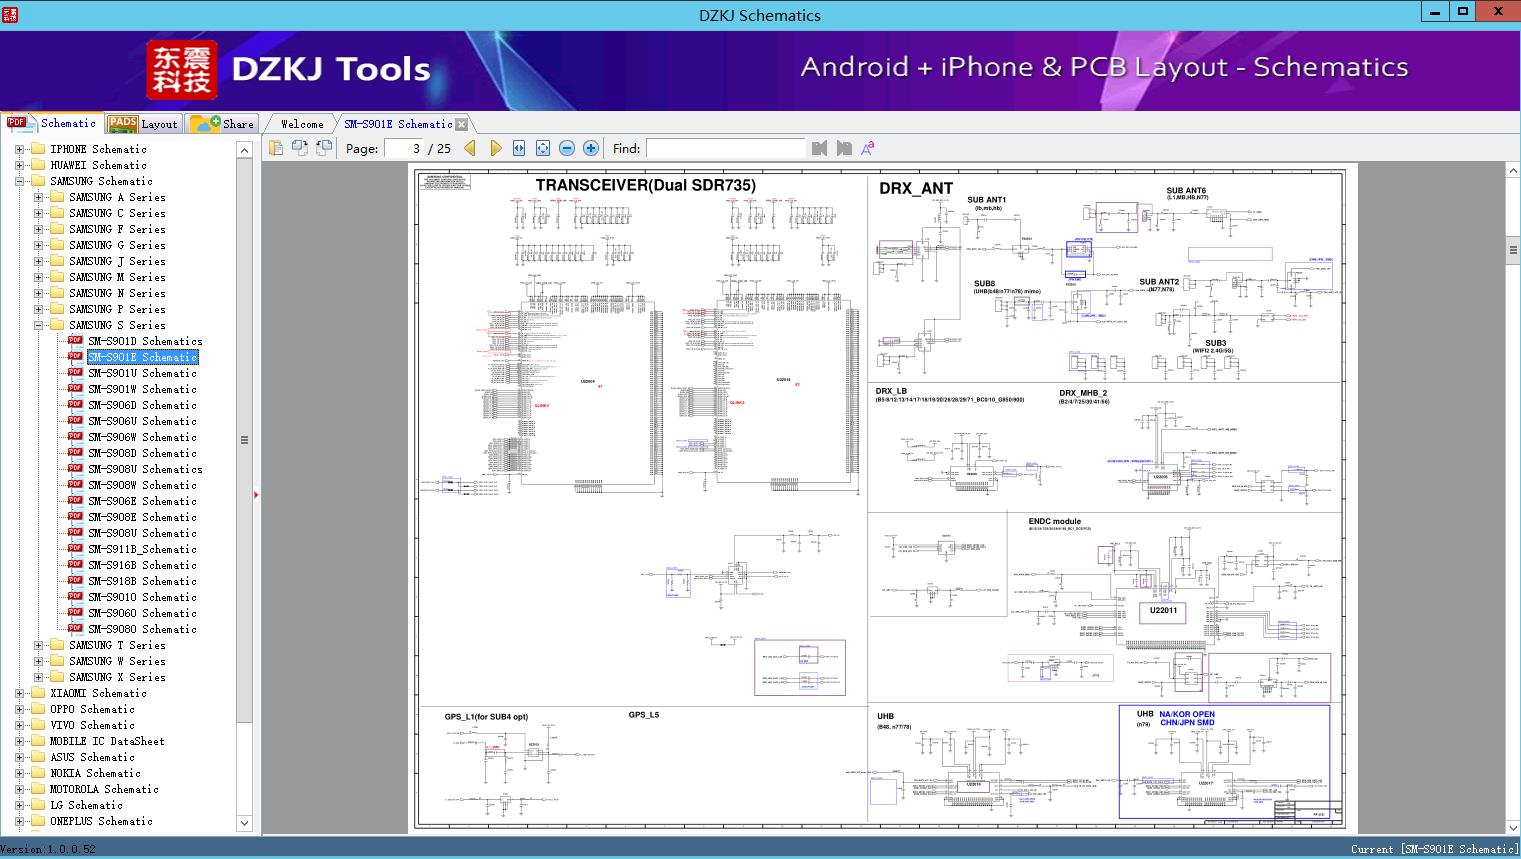
Task: Select SM-S901U Schematic in the tree
Action: point(141,373)
